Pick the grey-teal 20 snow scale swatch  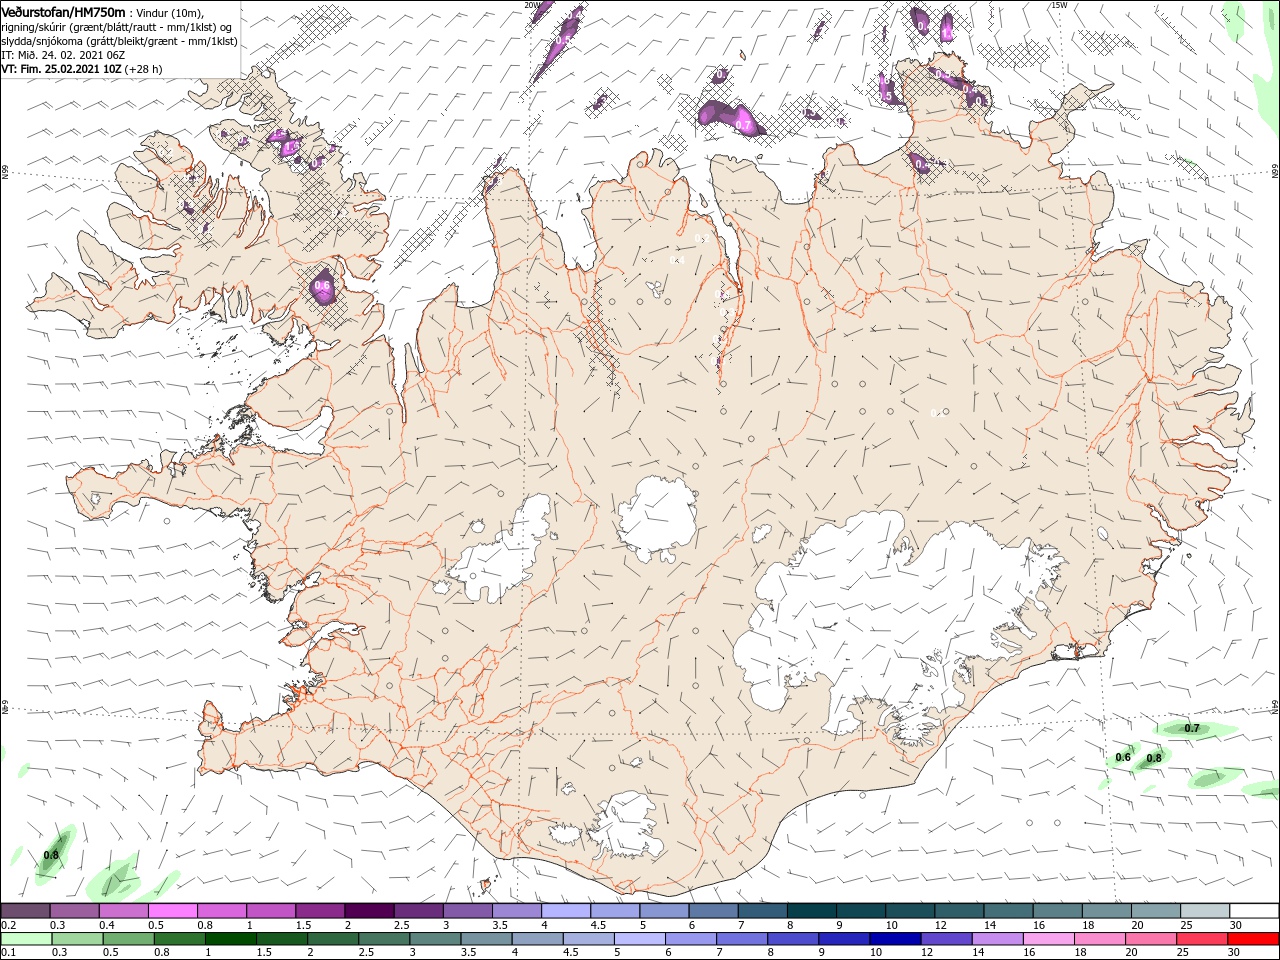[x=1156, y=910]
